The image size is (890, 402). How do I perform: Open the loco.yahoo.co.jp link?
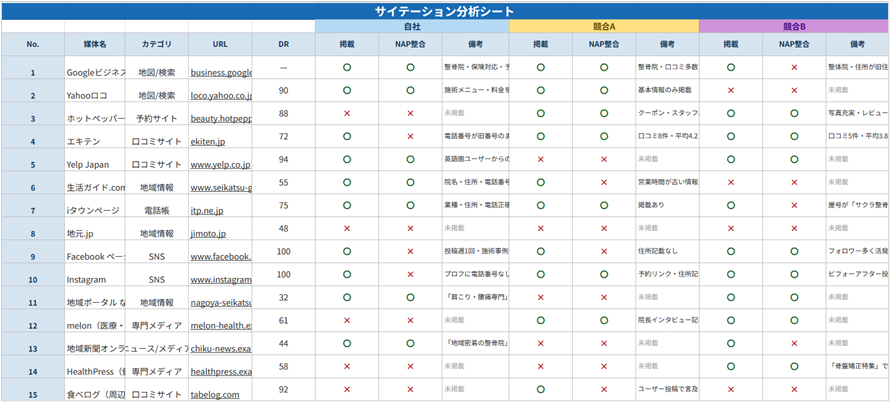[x=221, y=96]
